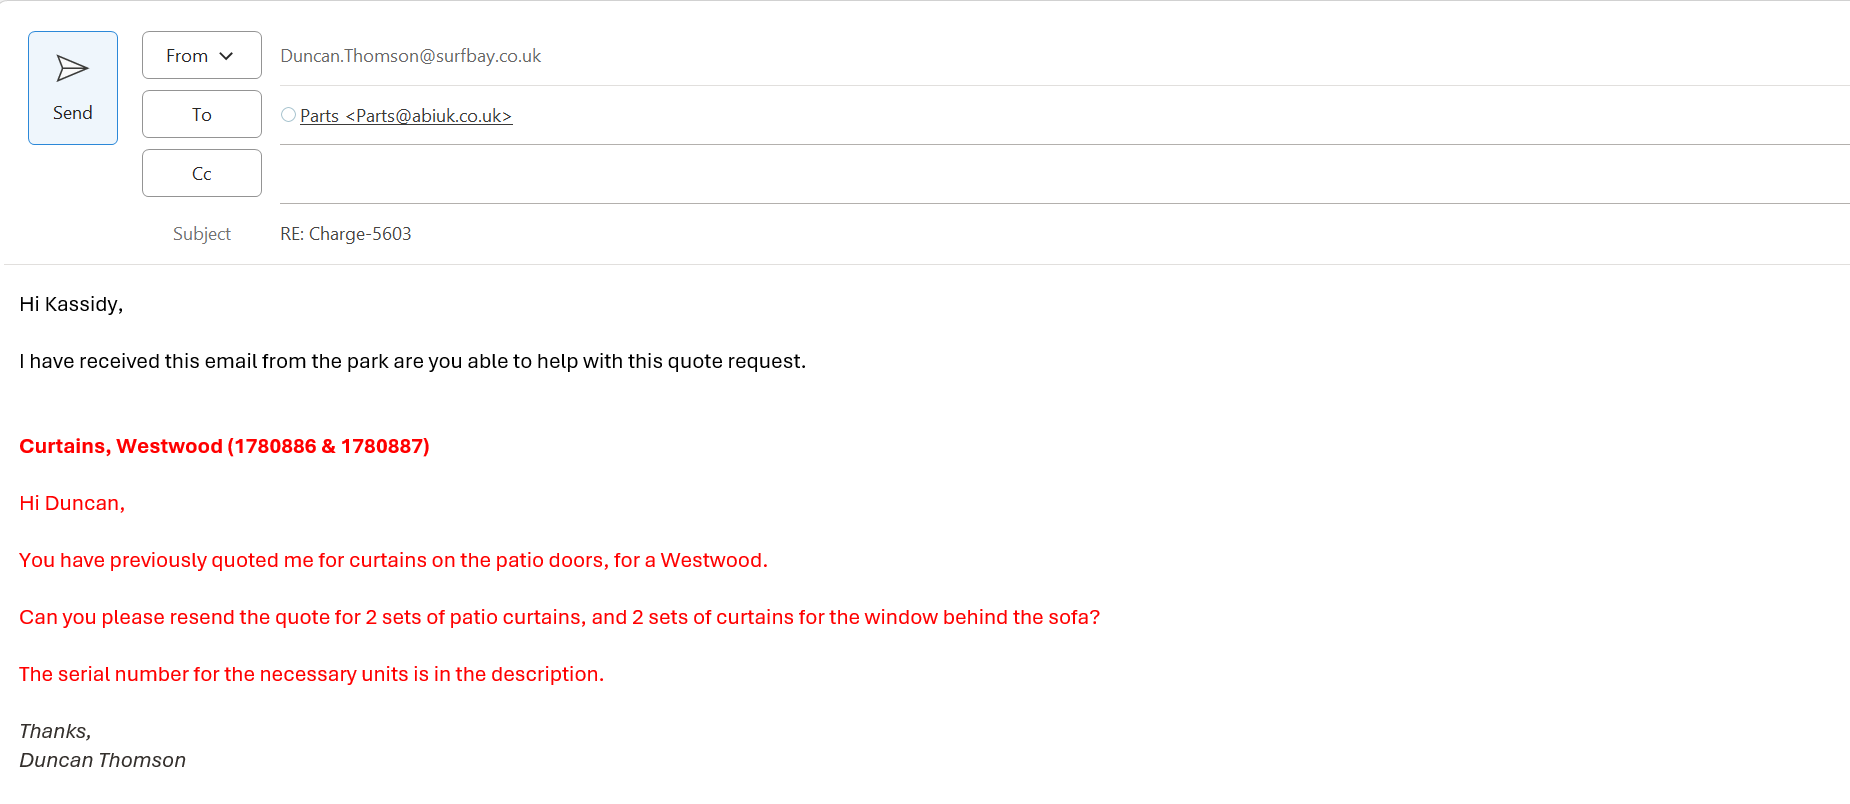1850x804 pixels.
Task: Click the line requesting patio curtains quote
Action: [x=559, y=617]
